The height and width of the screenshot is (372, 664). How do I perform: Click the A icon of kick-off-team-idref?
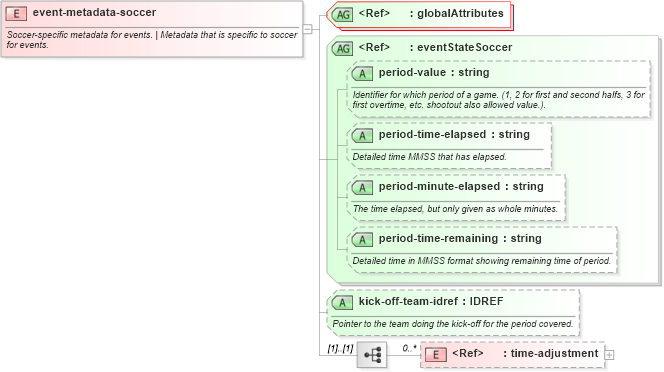point(342,303)
